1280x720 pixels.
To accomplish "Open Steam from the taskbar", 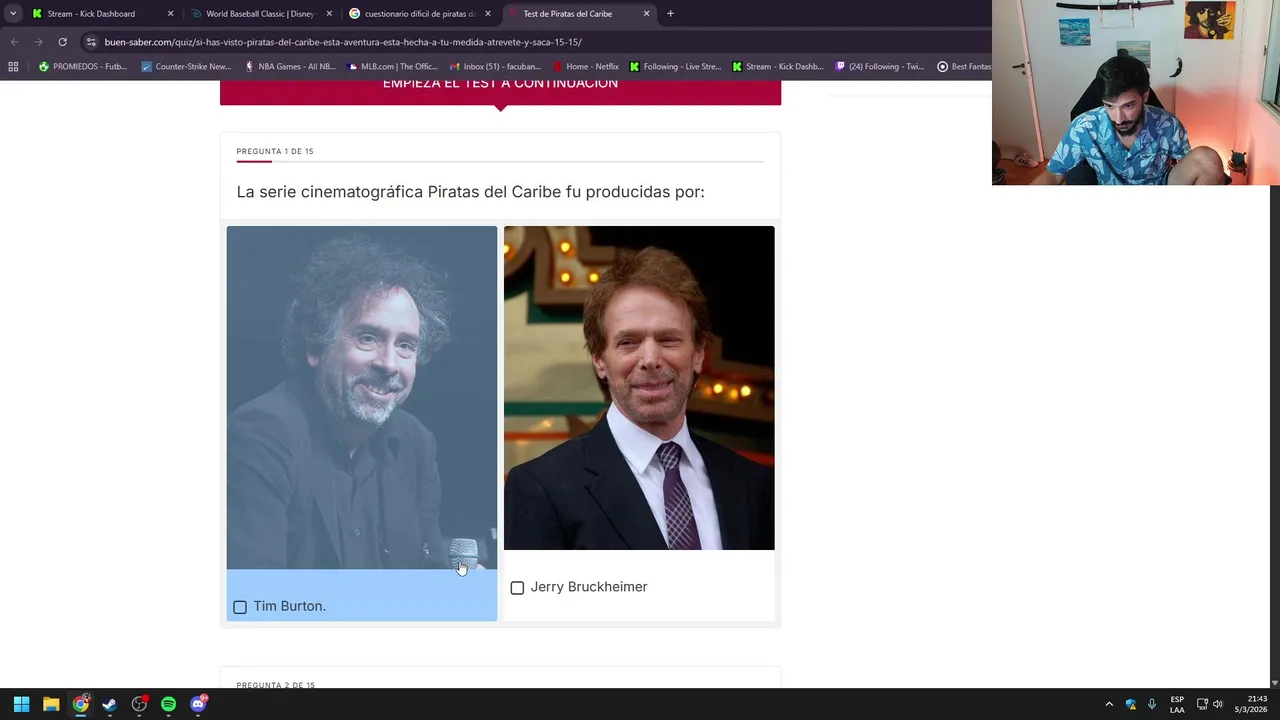I will pyautogui.click(x=109, y=704).
